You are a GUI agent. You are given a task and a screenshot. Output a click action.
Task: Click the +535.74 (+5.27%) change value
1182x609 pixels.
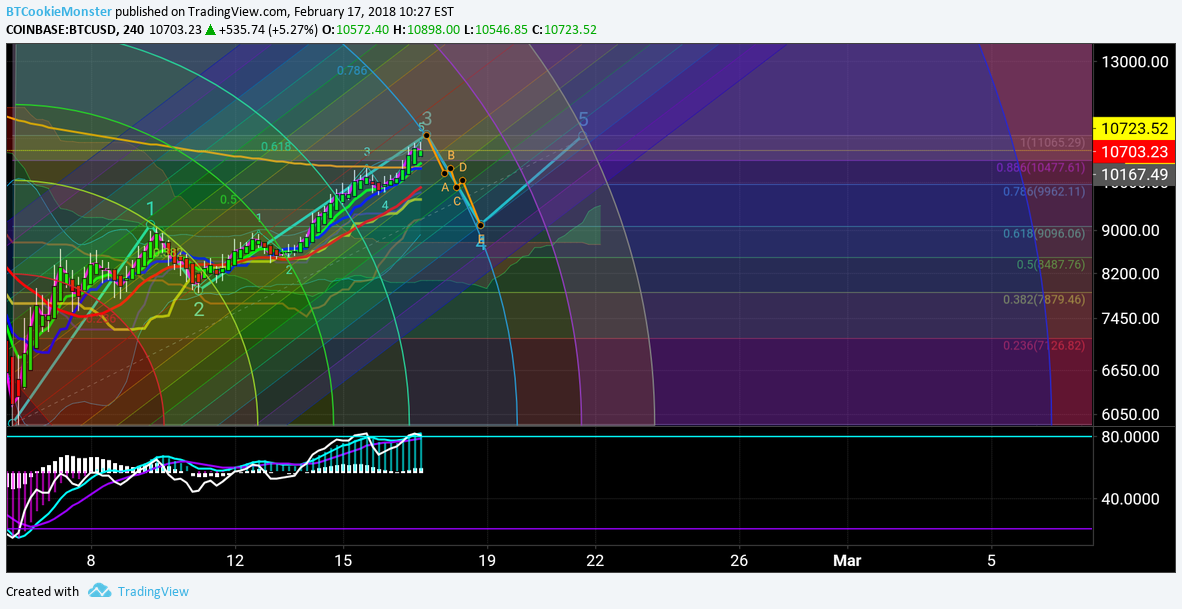click(268, 29)
